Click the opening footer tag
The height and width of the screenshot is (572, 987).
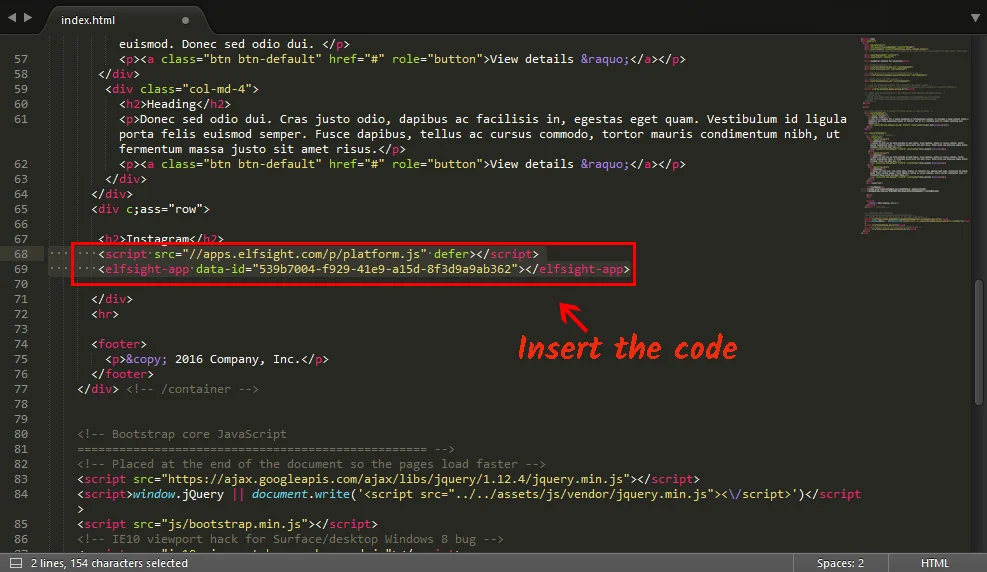coord(119,344)
